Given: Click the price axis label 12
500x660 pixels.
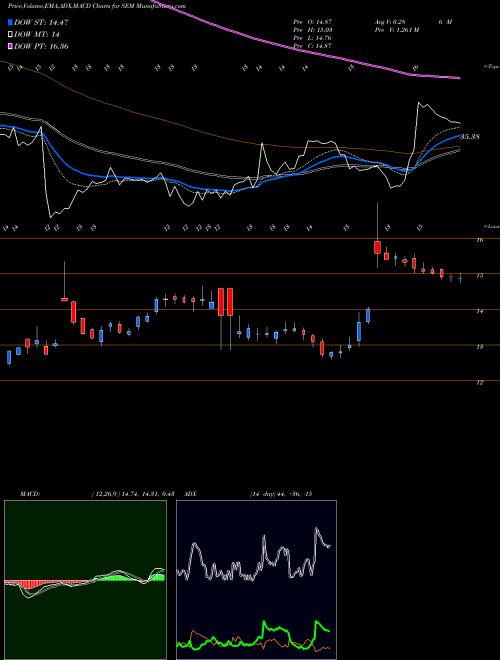Looking at the screenshot, I should click(479, 383).
